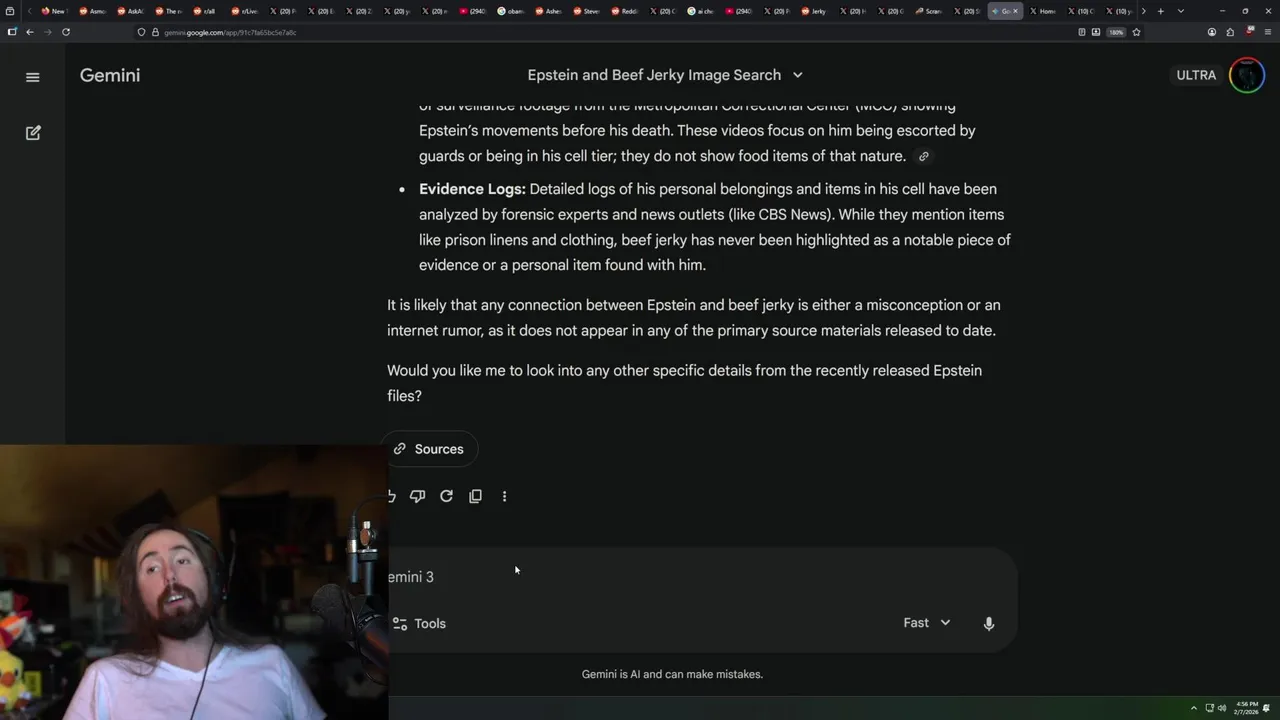Click the 180% zoom level indicator
The width and height of the screenshot is (1280, 720).
(x=1116, y=32)
